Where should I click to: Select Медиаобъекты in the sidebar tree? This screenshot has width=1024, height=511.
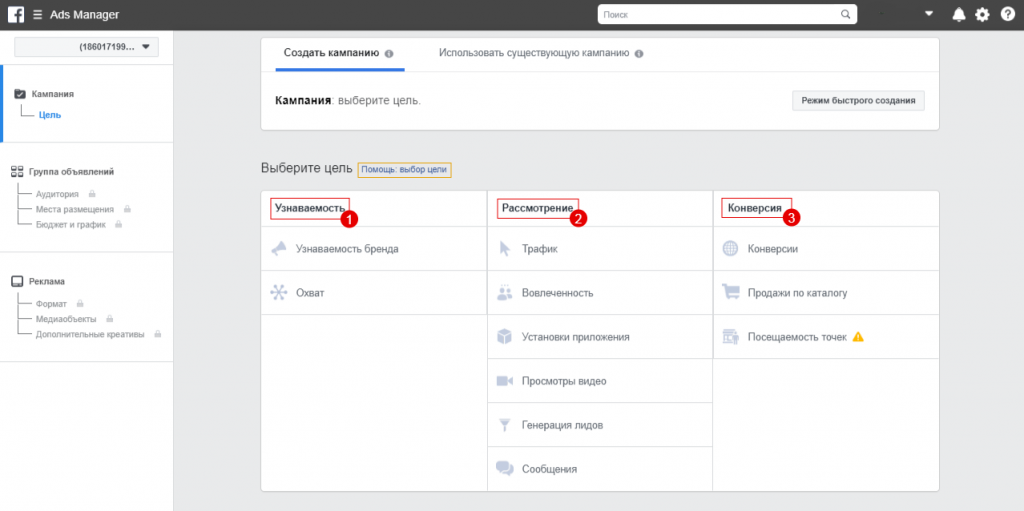point(66,320)
